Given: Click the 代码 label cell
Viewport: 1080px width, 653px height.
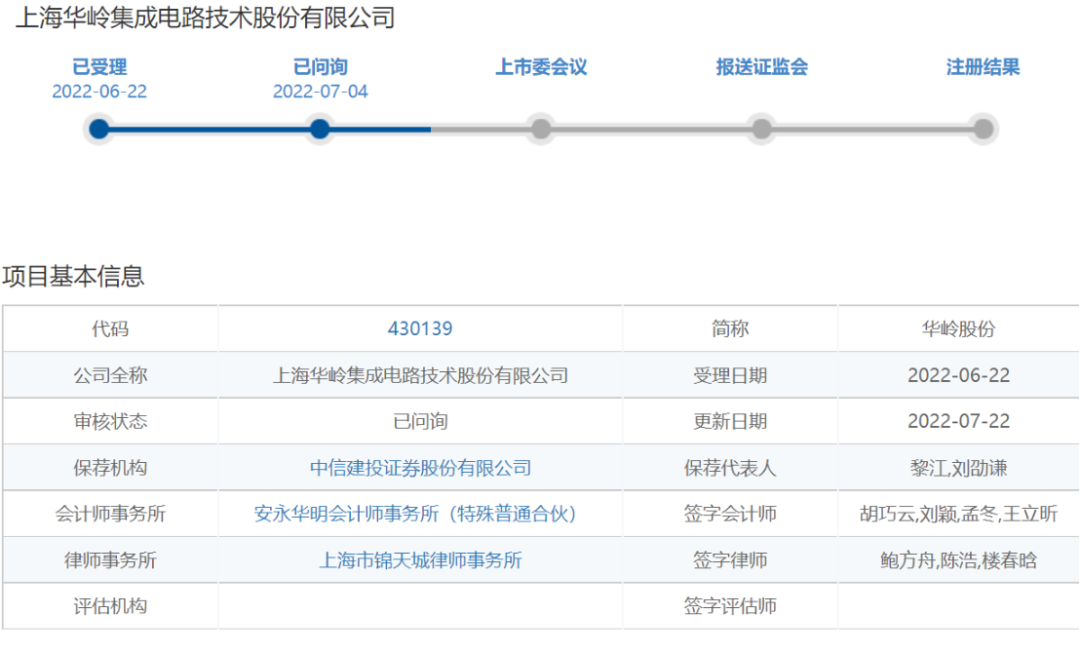Looking at the screenshot, I should 110,329.
